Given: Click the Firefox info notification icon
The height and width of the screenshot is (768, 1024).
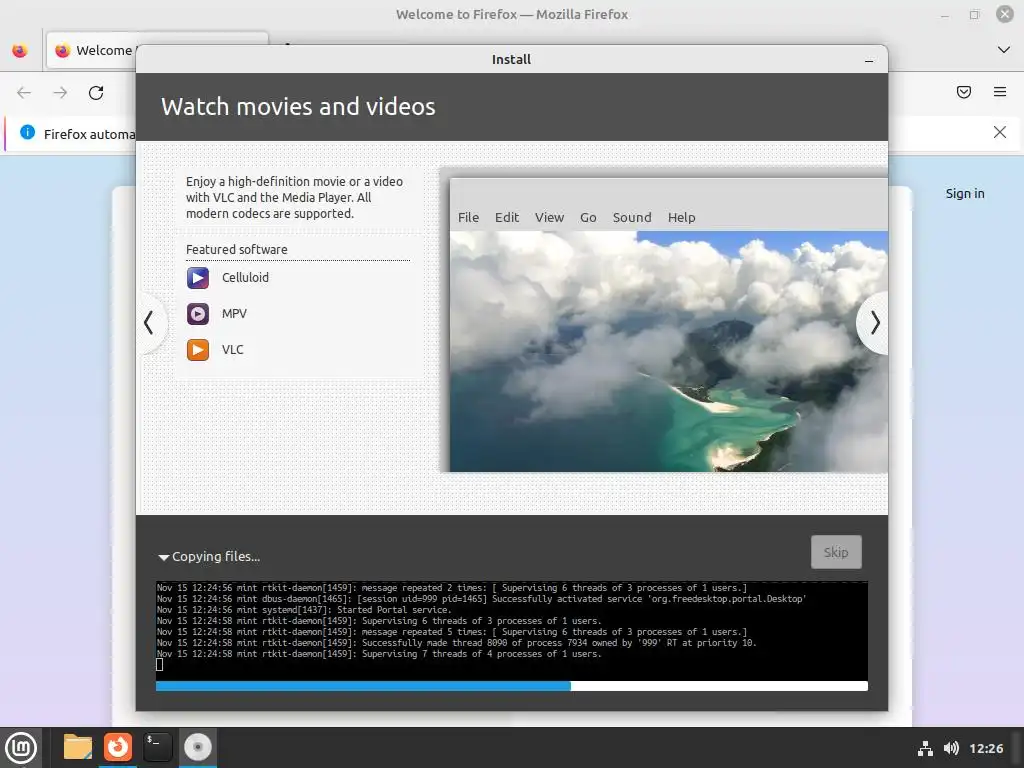Looking at the screenshot, I should (27, 132).
